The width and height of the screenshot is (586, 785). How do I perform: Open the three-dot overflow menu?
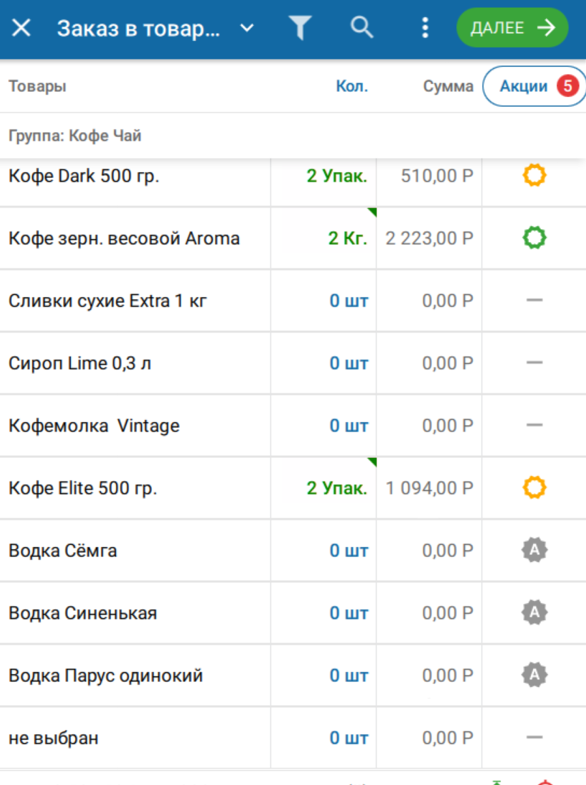425,28
